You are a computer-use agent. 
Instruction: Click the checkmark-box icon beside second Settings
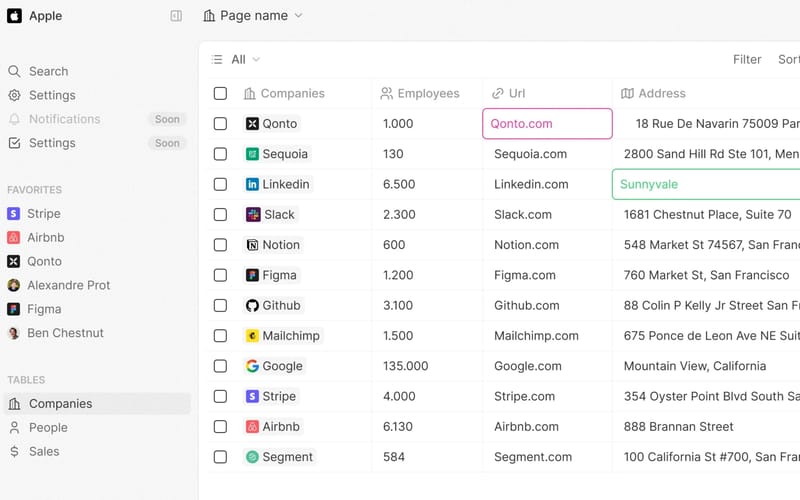point(14,143)
